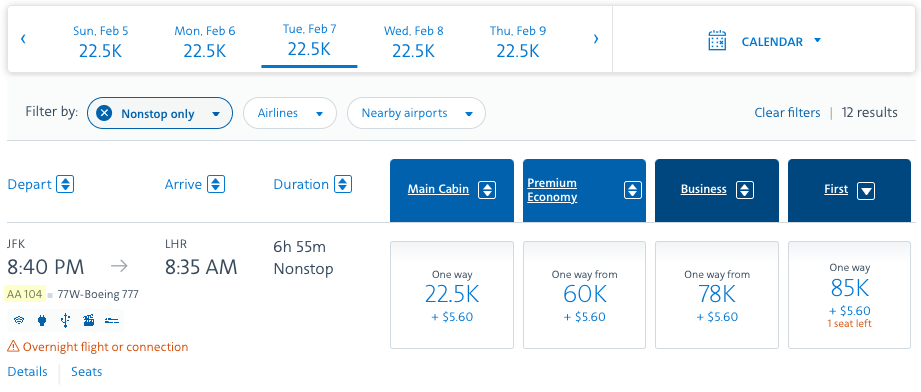Screen dimensions: 921x392
Task: Click the 12 results count text
Action: (869, 112)
